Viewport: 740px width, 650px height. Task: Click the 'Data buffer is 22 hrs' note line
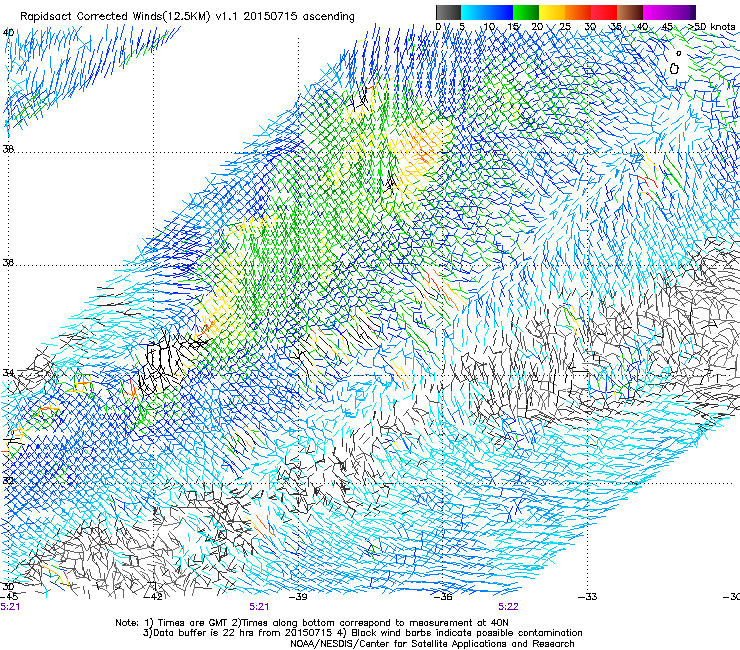(362, 633)
